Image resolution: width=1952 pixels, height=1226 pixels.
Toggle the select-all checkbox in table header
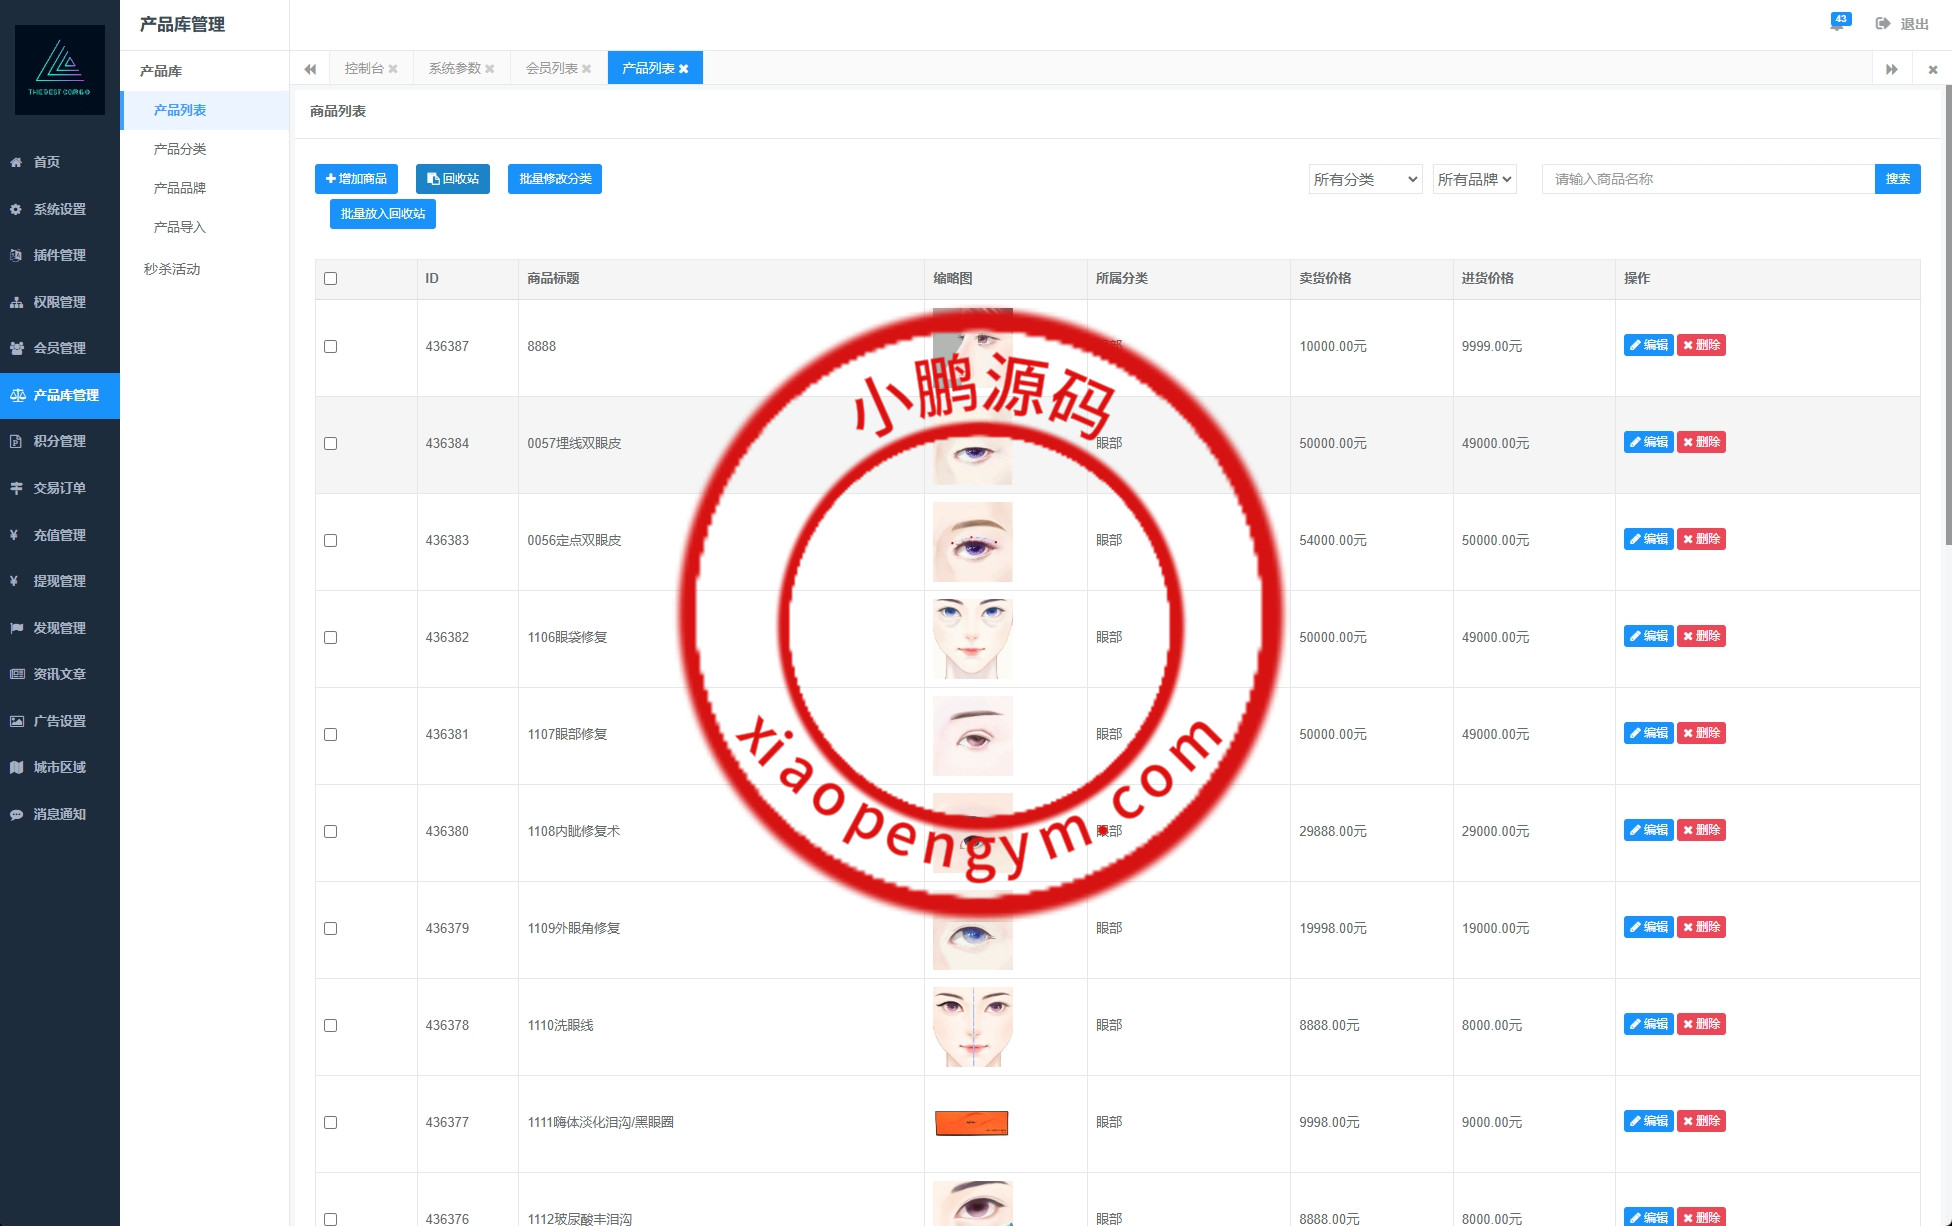(x=331, y=279)
